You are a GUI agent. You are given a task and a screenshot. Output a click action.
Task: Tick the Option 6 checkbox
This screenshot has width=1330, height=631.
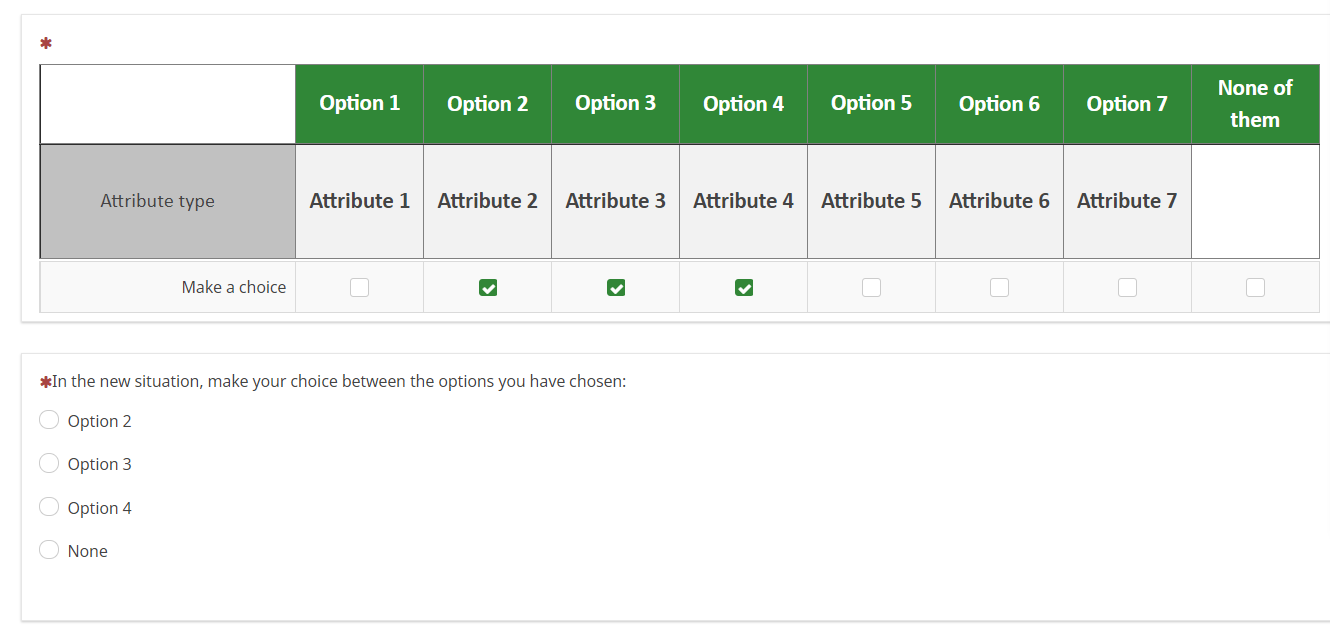point(1000,288)
